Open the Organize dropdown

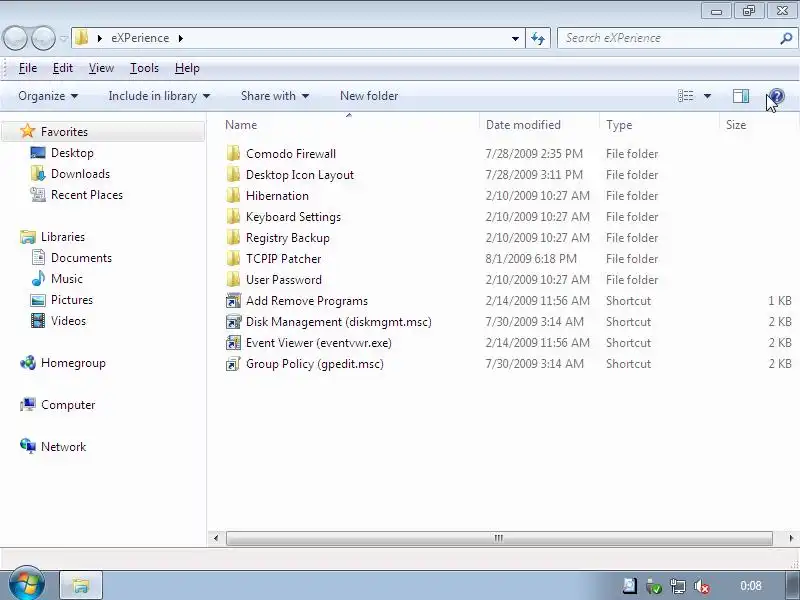[x=48, y=96]
